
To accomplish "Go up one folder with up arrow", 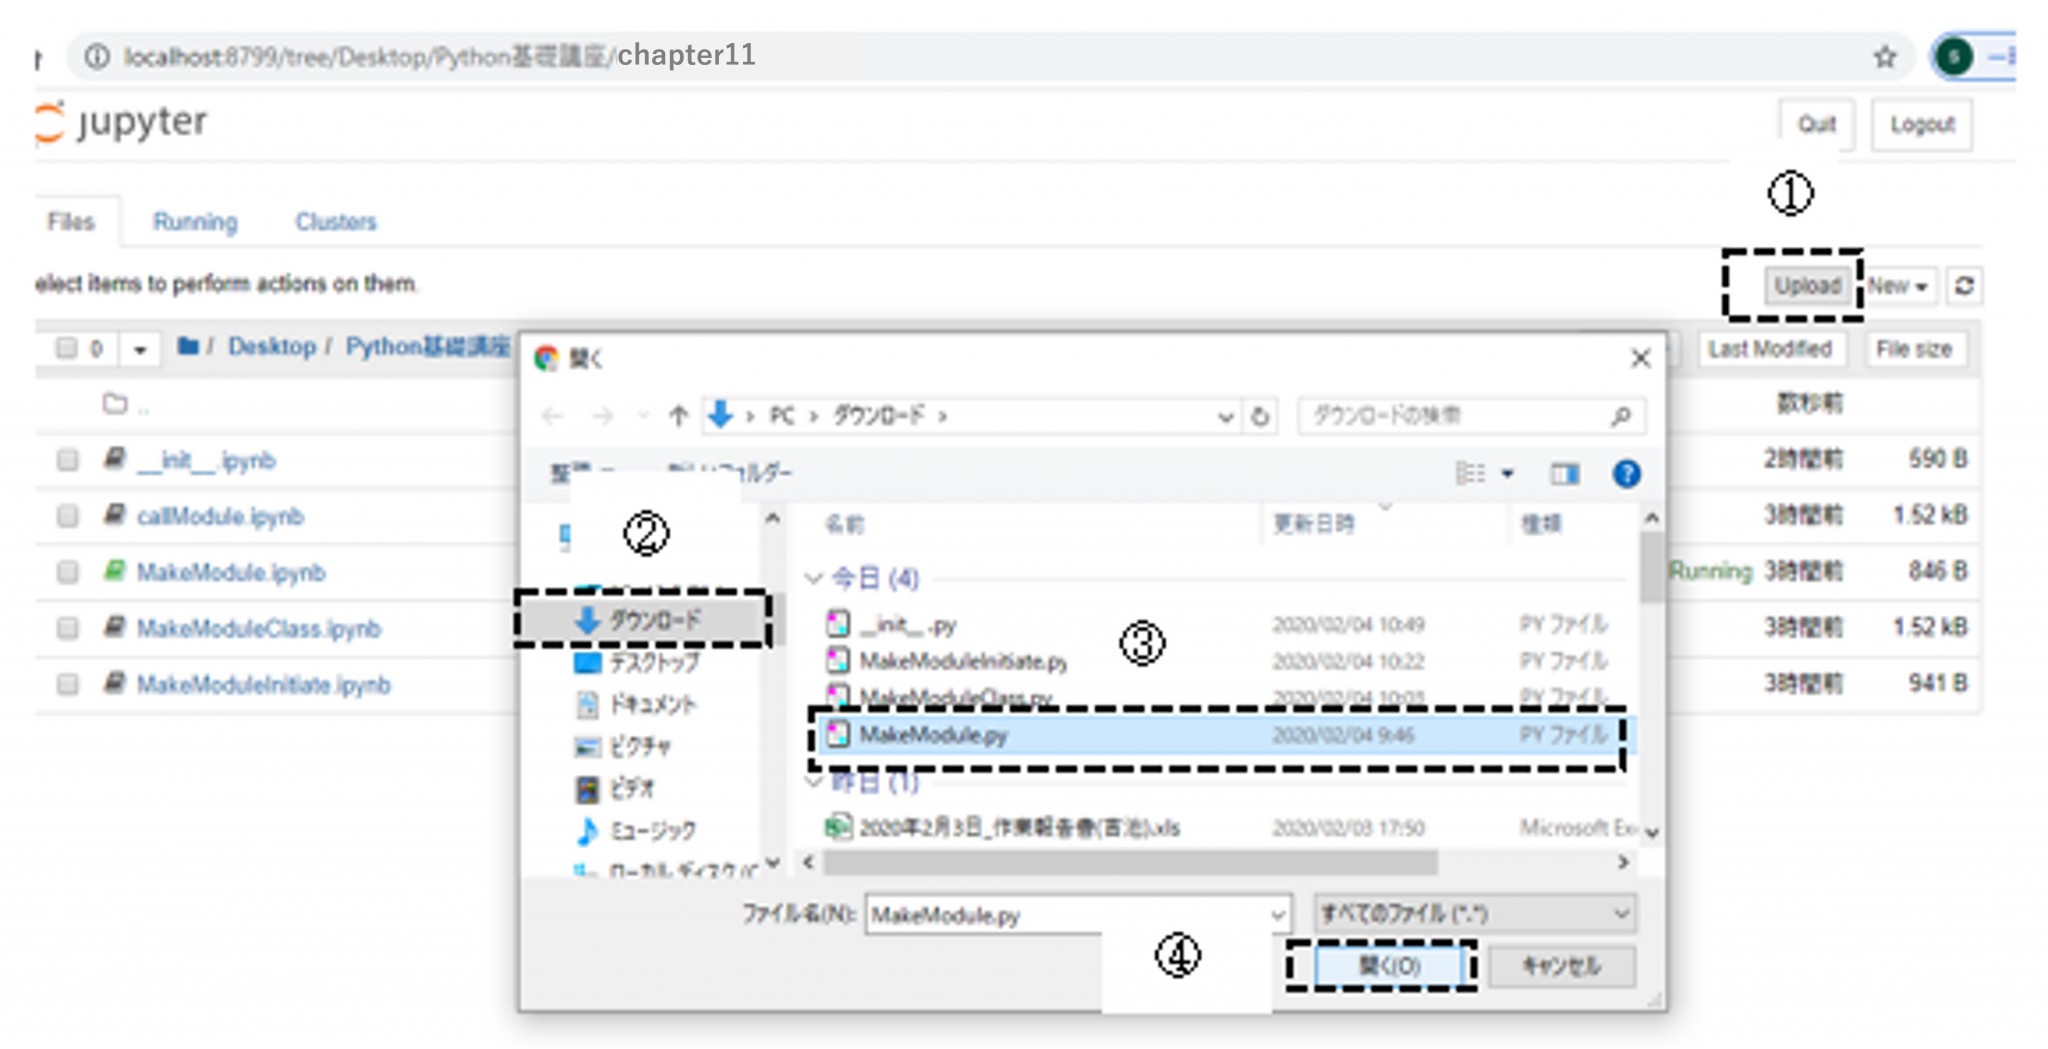I will coord(678,416).
